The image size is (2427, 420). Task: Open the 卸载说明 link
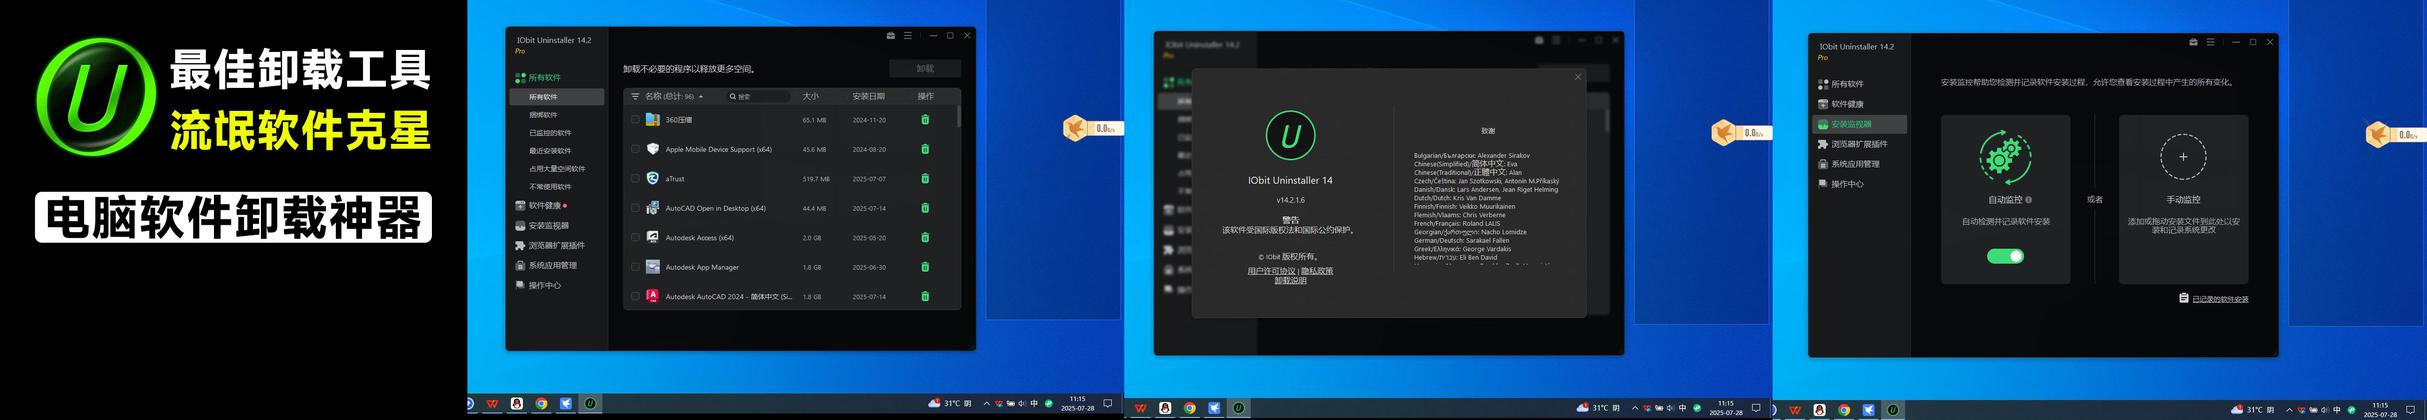pos(1290,281)
